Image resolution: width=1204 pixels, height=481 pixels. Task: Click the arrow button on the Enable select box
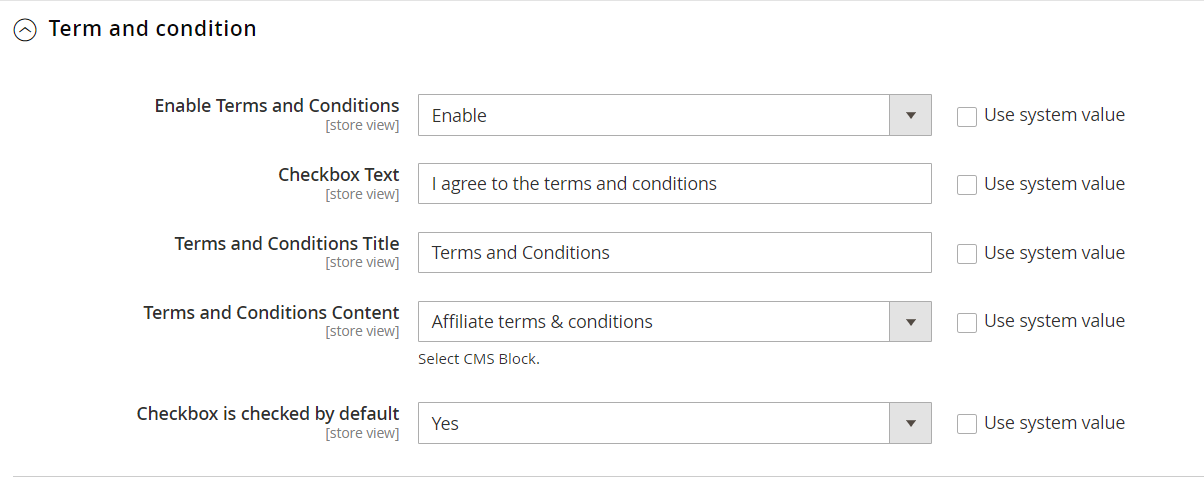(x=910, y=115)
